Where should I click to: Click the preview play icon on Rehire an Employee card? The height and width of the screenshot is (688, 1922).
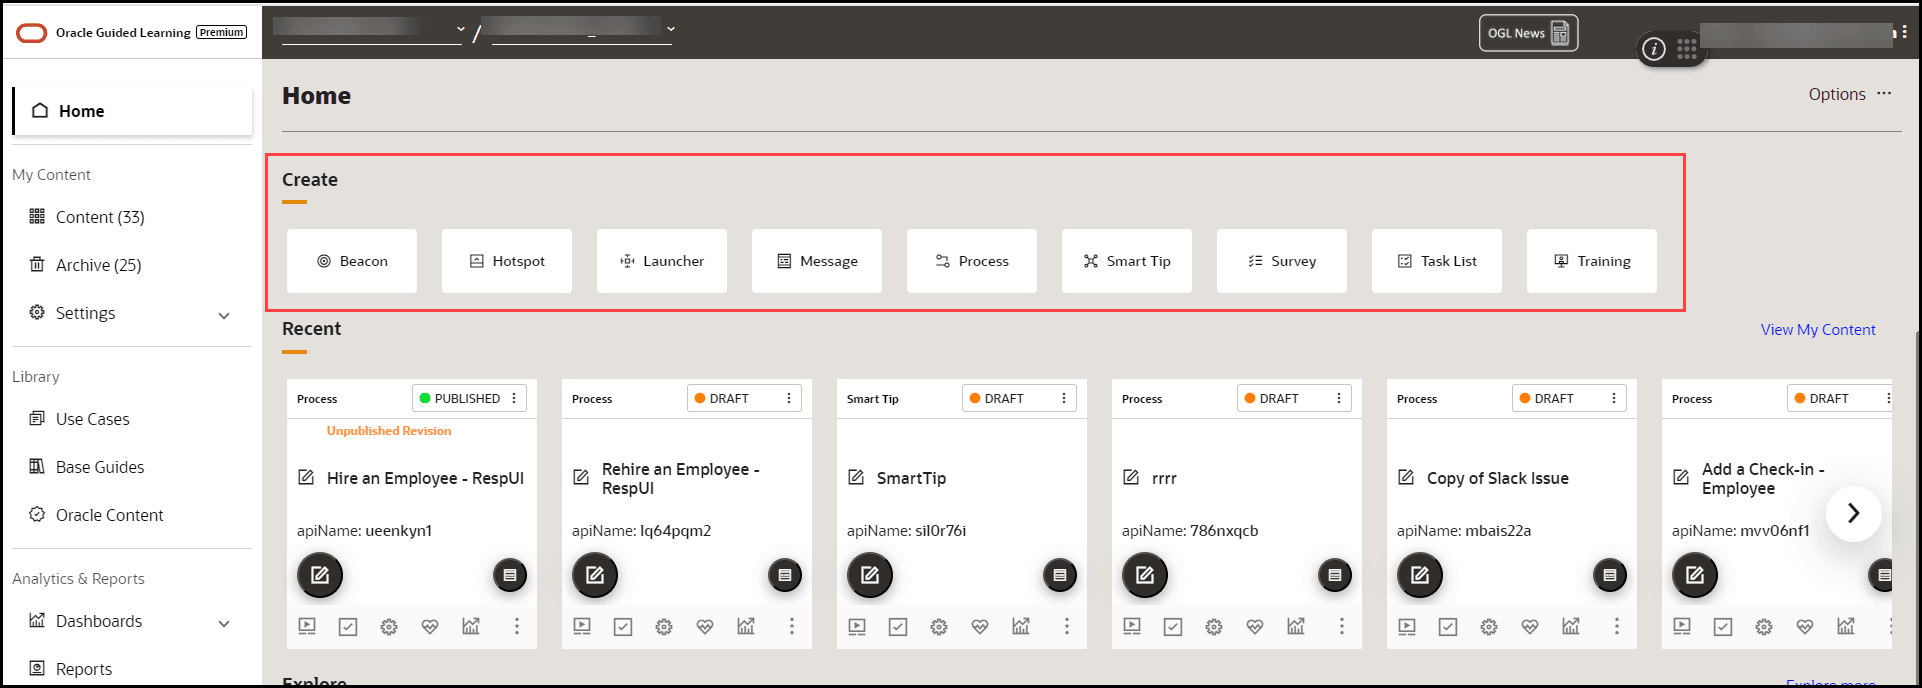[x=582, y=626]
